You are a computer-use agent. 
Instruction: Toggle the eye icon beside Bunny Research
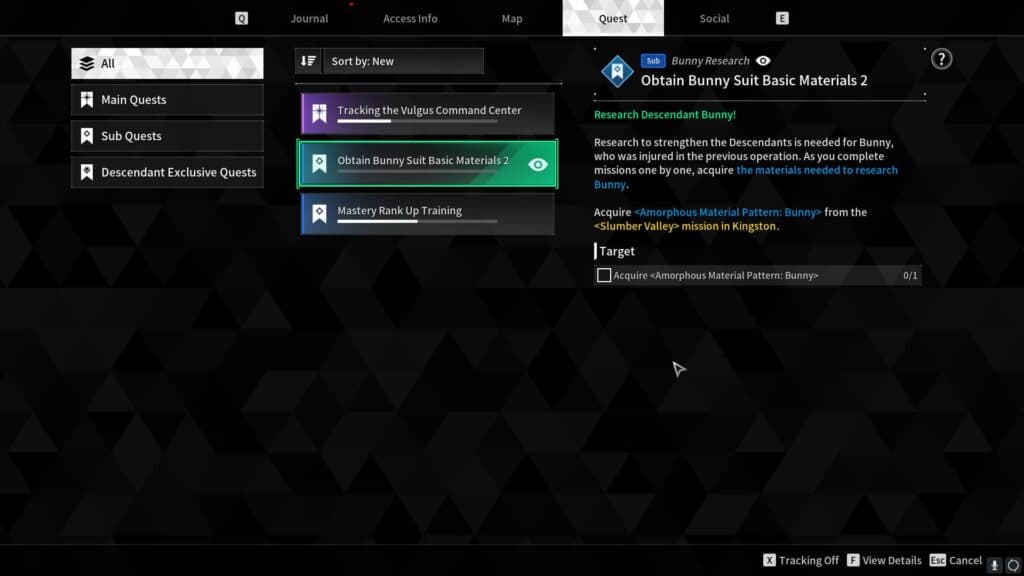(x=764, y=61)
